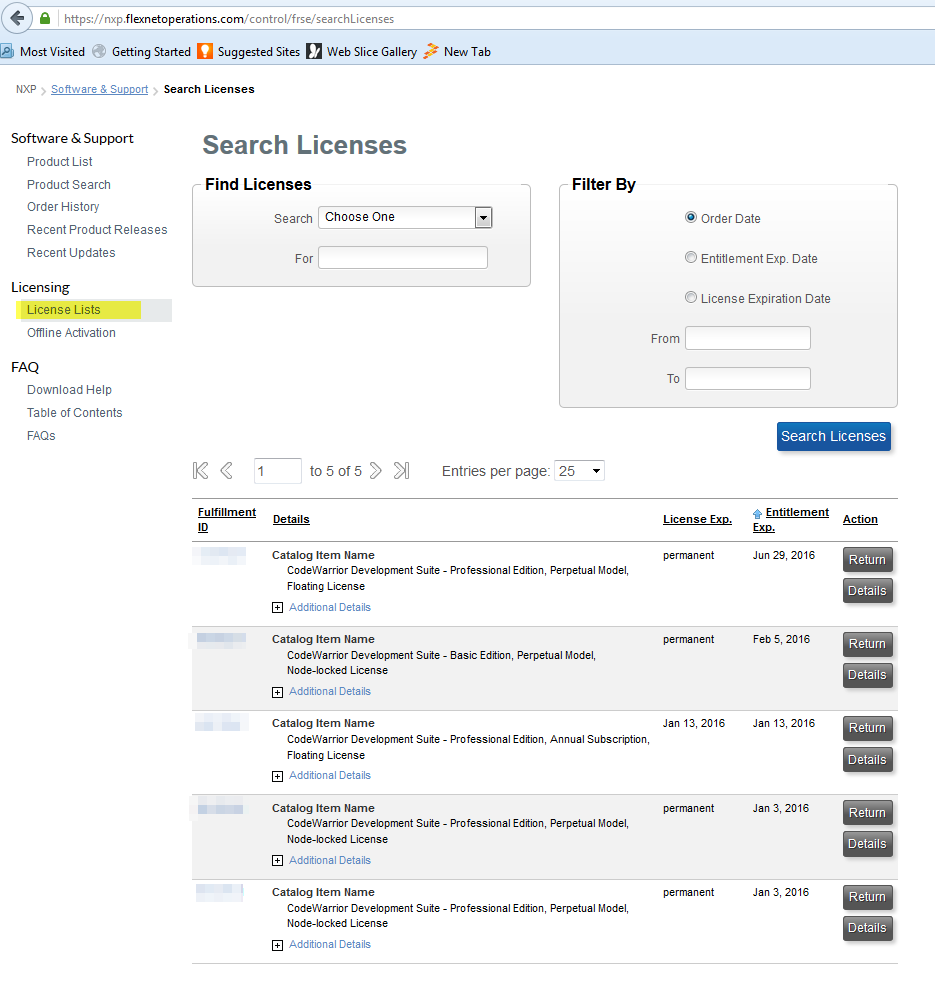Viewport: 935px width, 989px height.
Task: Go to previous results page arrow
Action: 226,471
